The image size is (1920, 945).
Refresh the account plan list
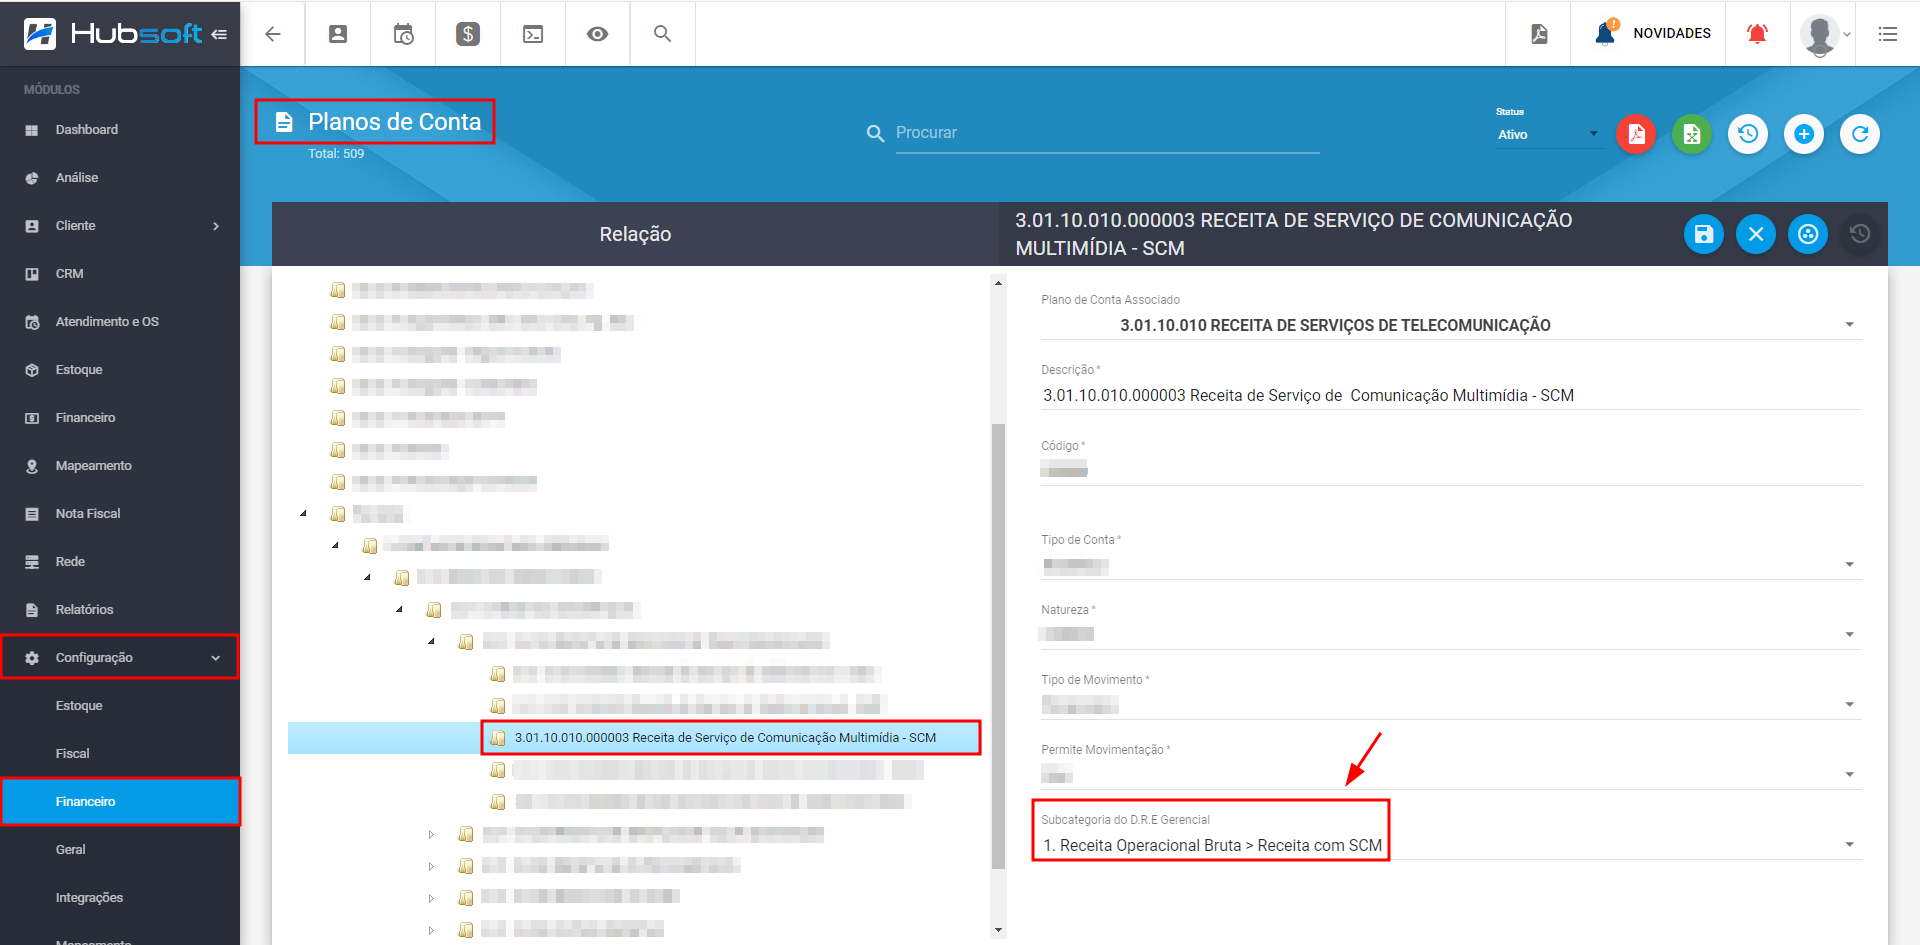click(1860, 134)
